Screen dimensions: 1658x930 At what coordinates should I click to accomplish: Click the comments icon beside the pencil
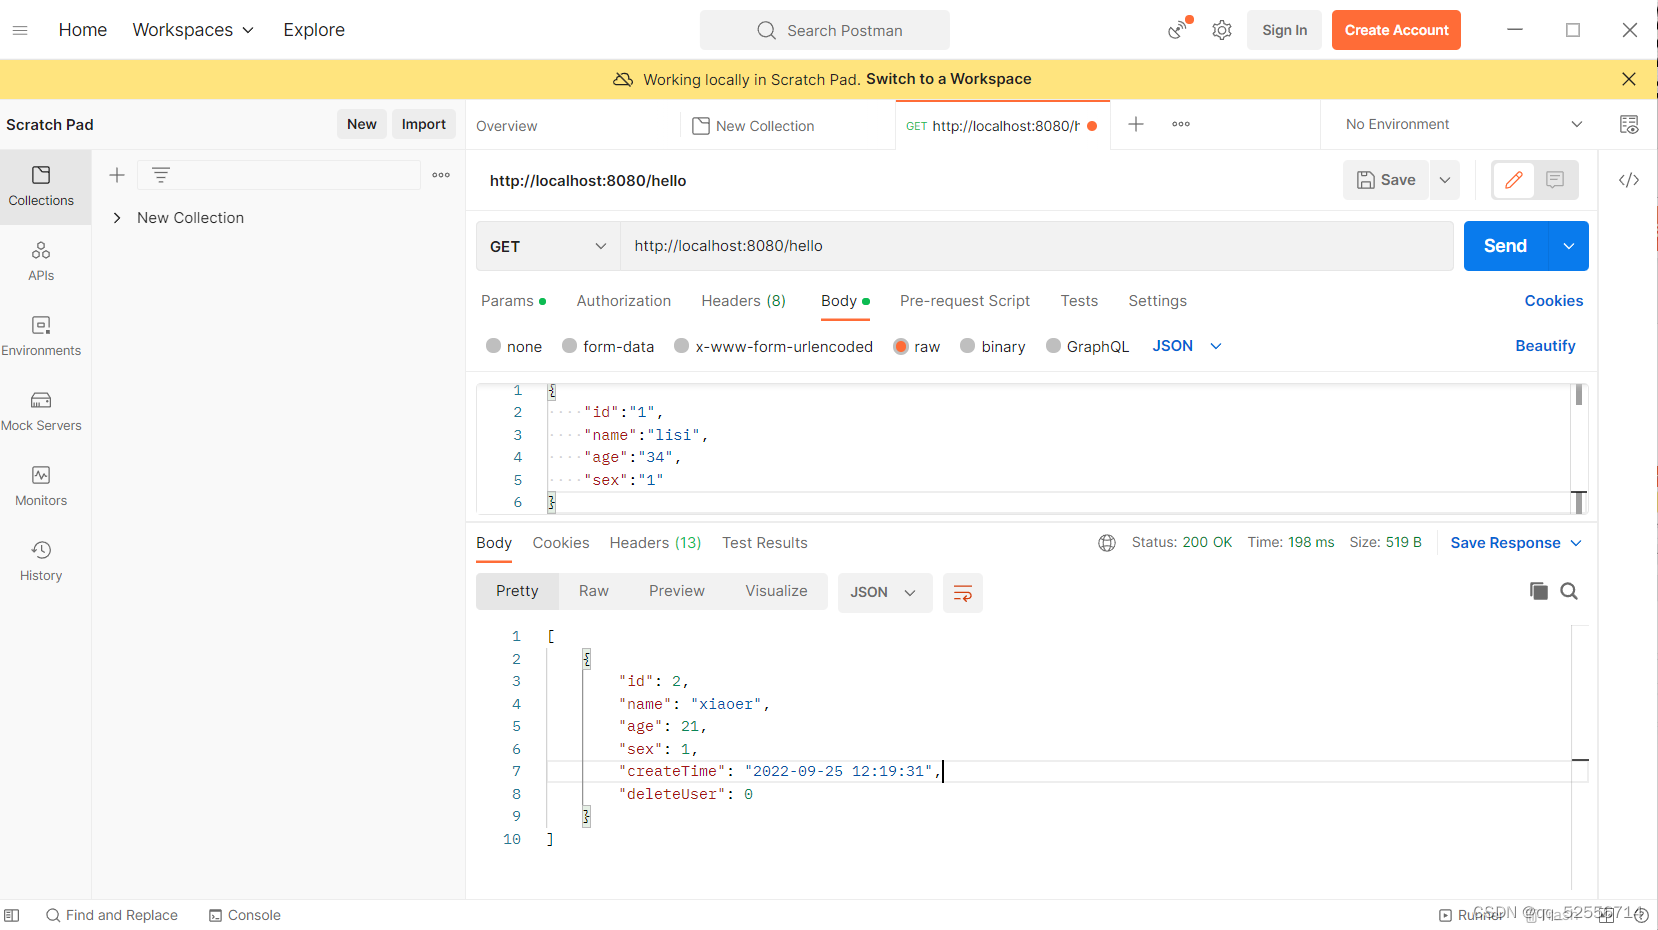click(1555, 180)
